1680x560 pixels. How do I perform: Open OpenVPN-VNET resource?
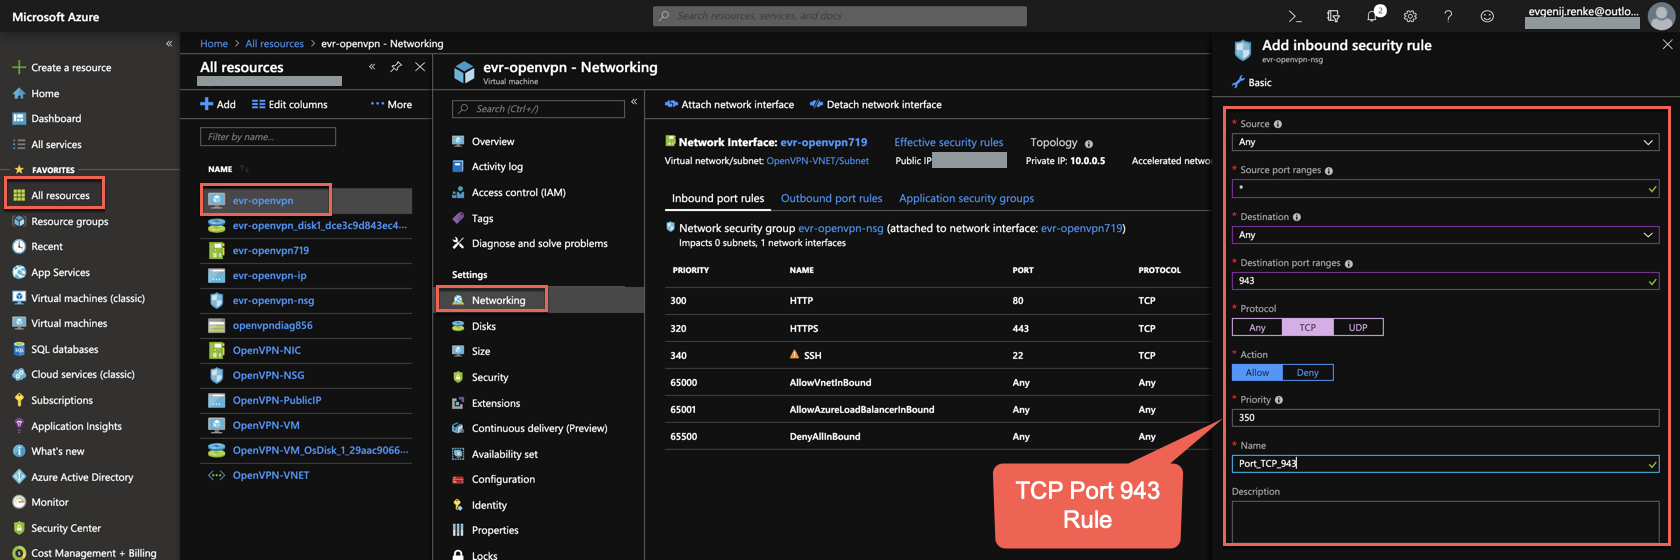click(271, 475)
